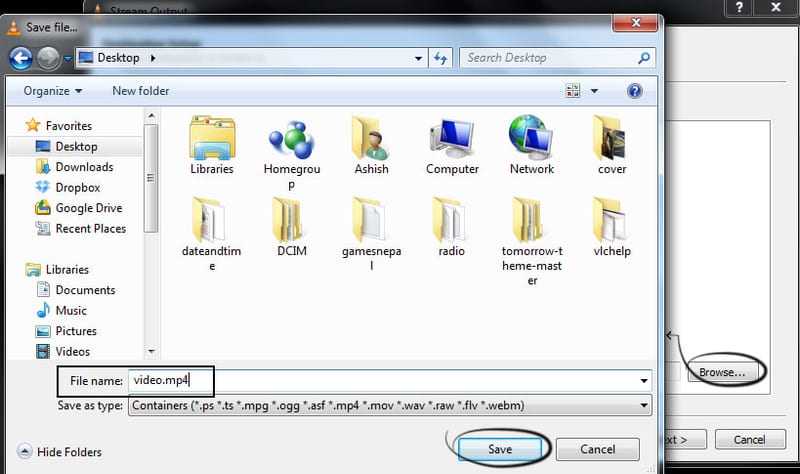
Task: Expand the Desktop breadcrumb arrow
Action: [x=153, y=58]
